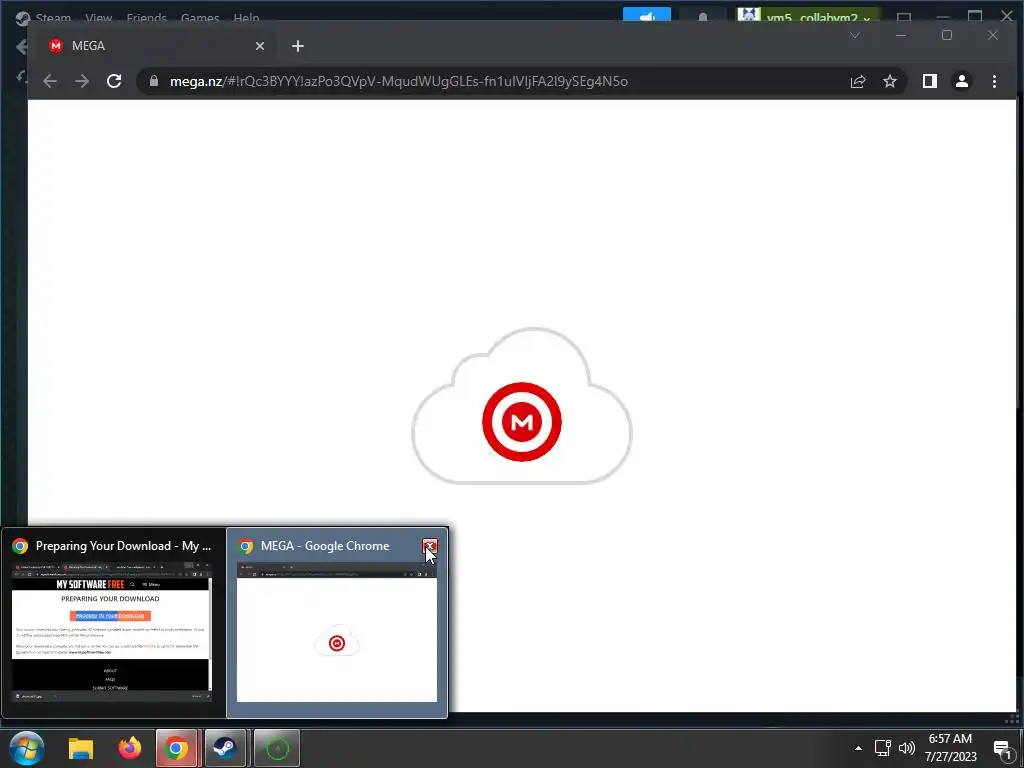Open the Steam menu in Steam window

53,18
